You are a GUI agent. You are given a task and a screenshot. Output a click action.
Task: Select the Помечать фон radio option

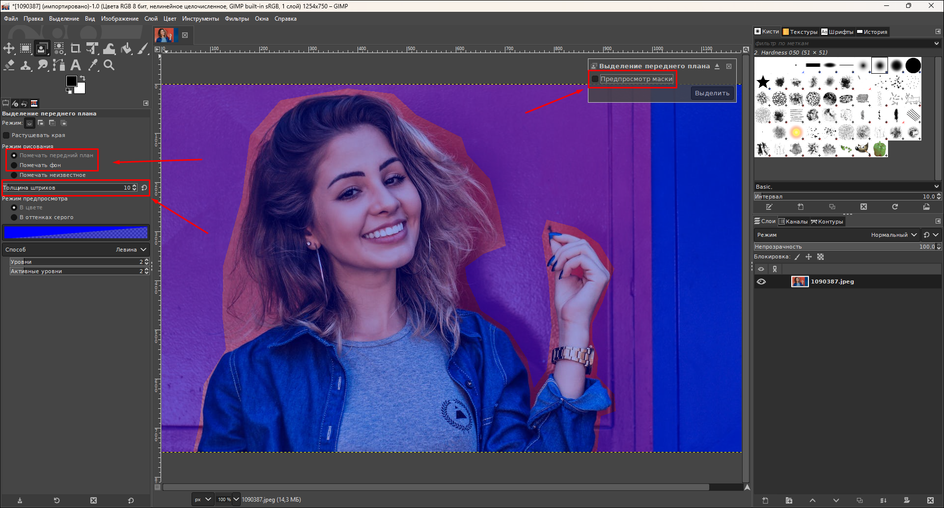click(x=14, y=165)
